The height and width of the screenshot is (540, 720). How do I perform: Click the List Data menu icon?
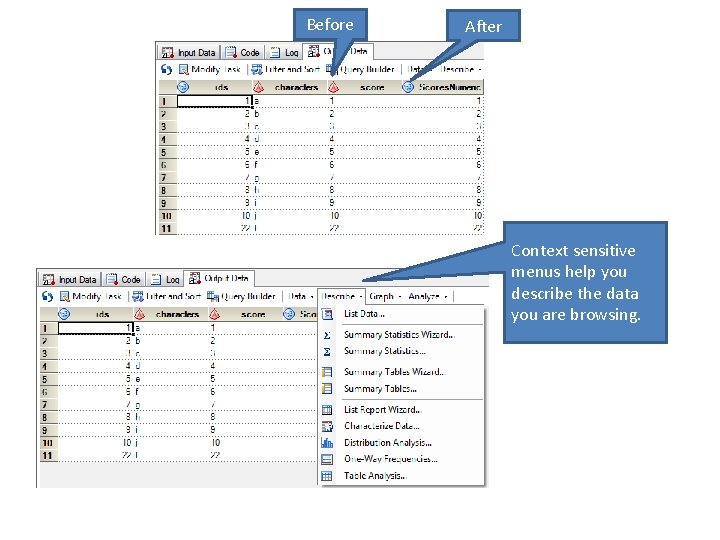pos(327,314)
